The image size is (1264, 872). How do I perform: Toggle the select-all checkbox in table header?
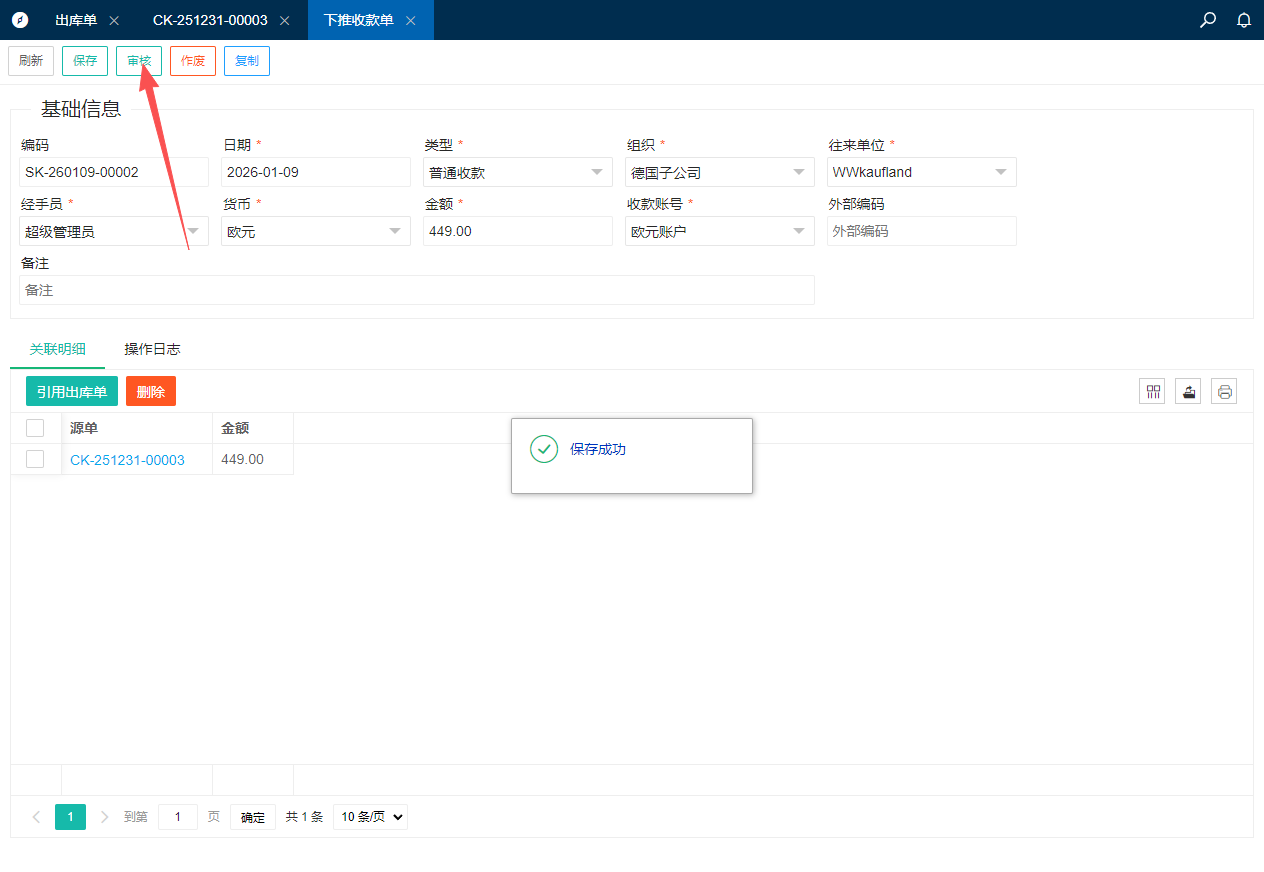(35, 428)
